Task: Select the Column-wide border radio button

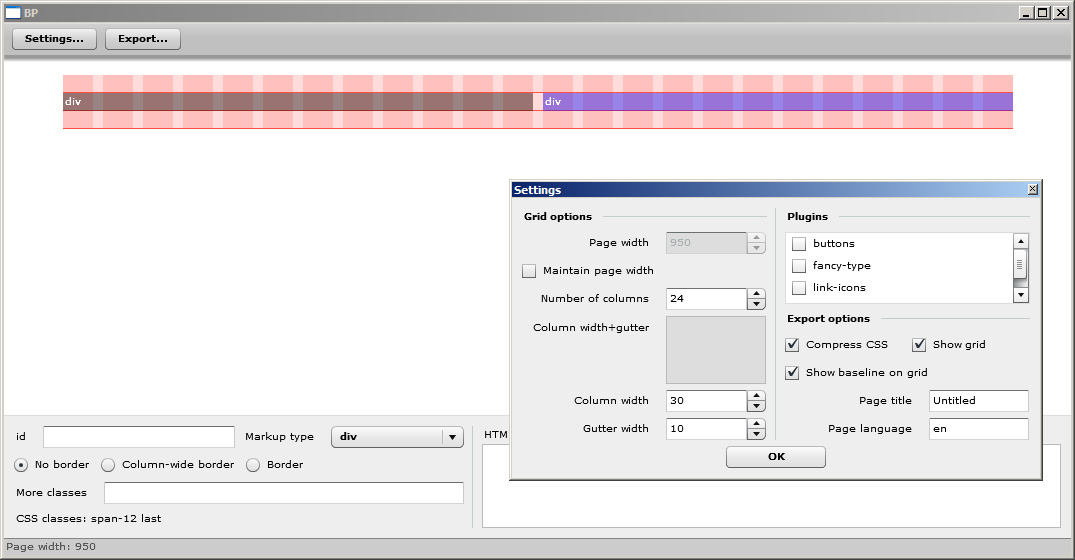Action: [108, 465]
